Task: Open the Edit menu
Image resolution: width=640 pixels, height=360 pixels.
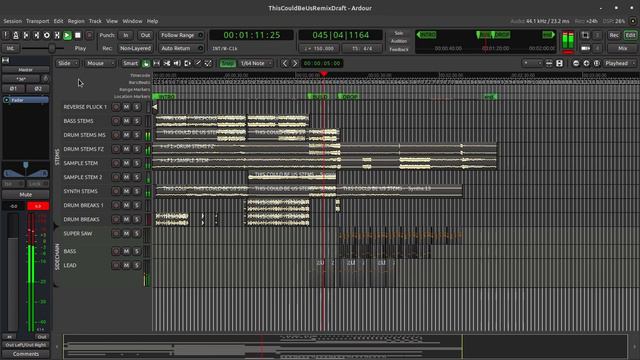Action: pyautogui.click(x=58, y=21)
